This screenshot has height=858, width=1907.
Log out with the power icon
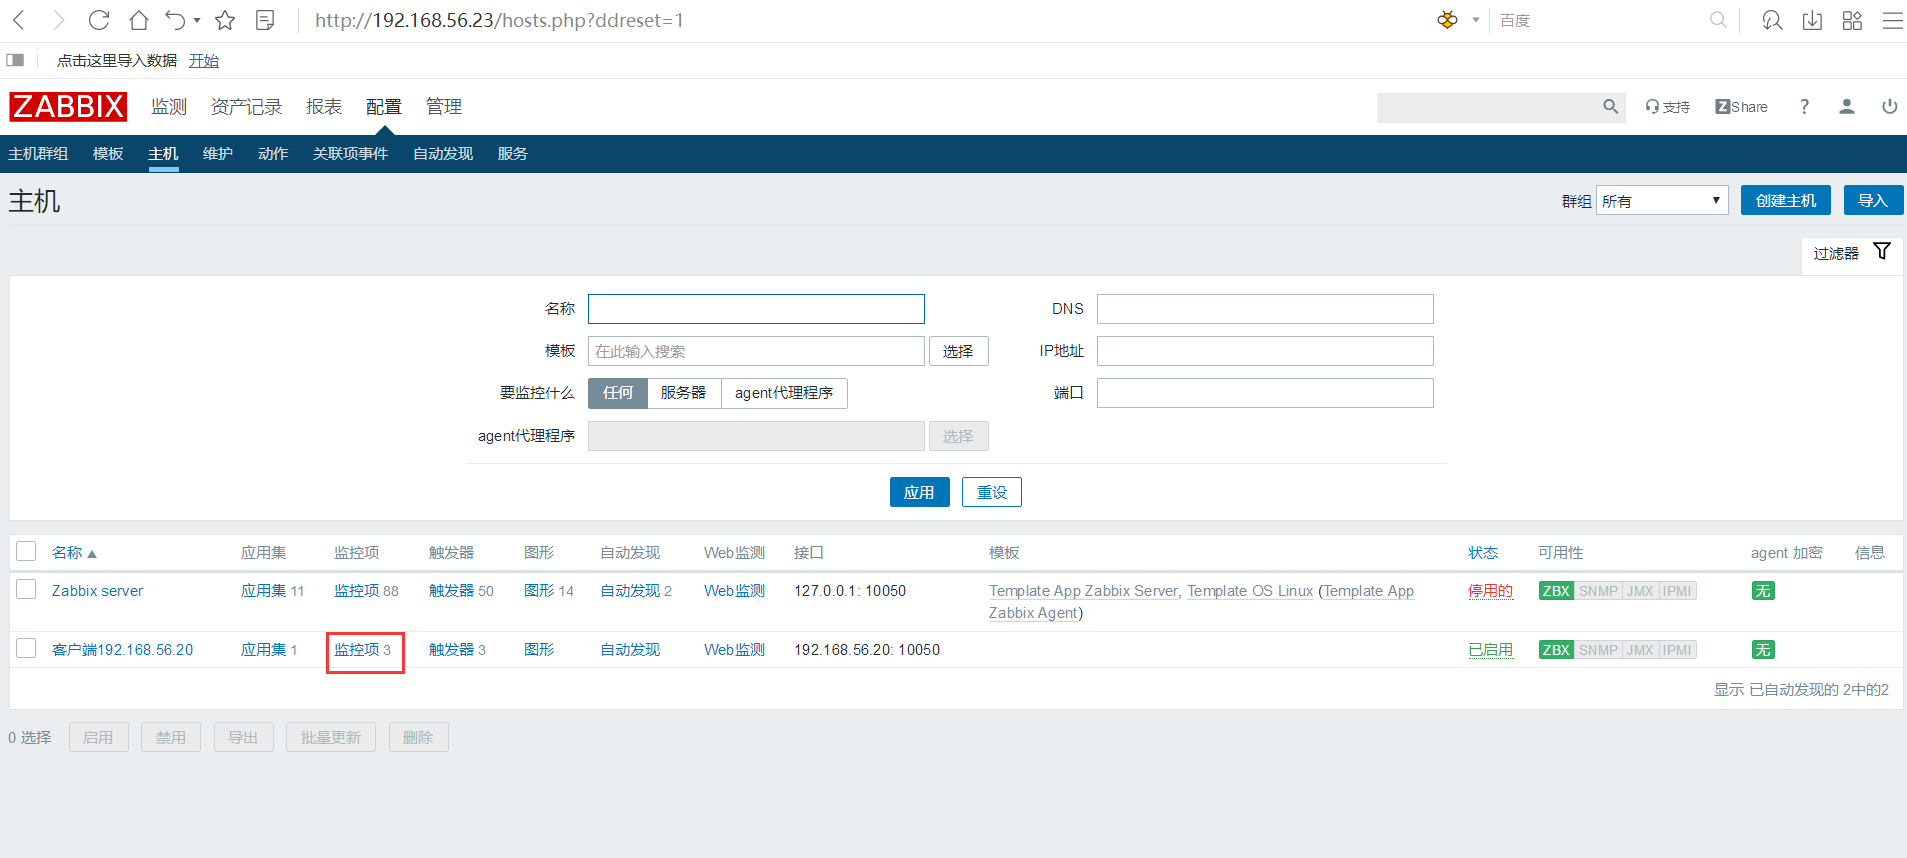point(1889,107)
